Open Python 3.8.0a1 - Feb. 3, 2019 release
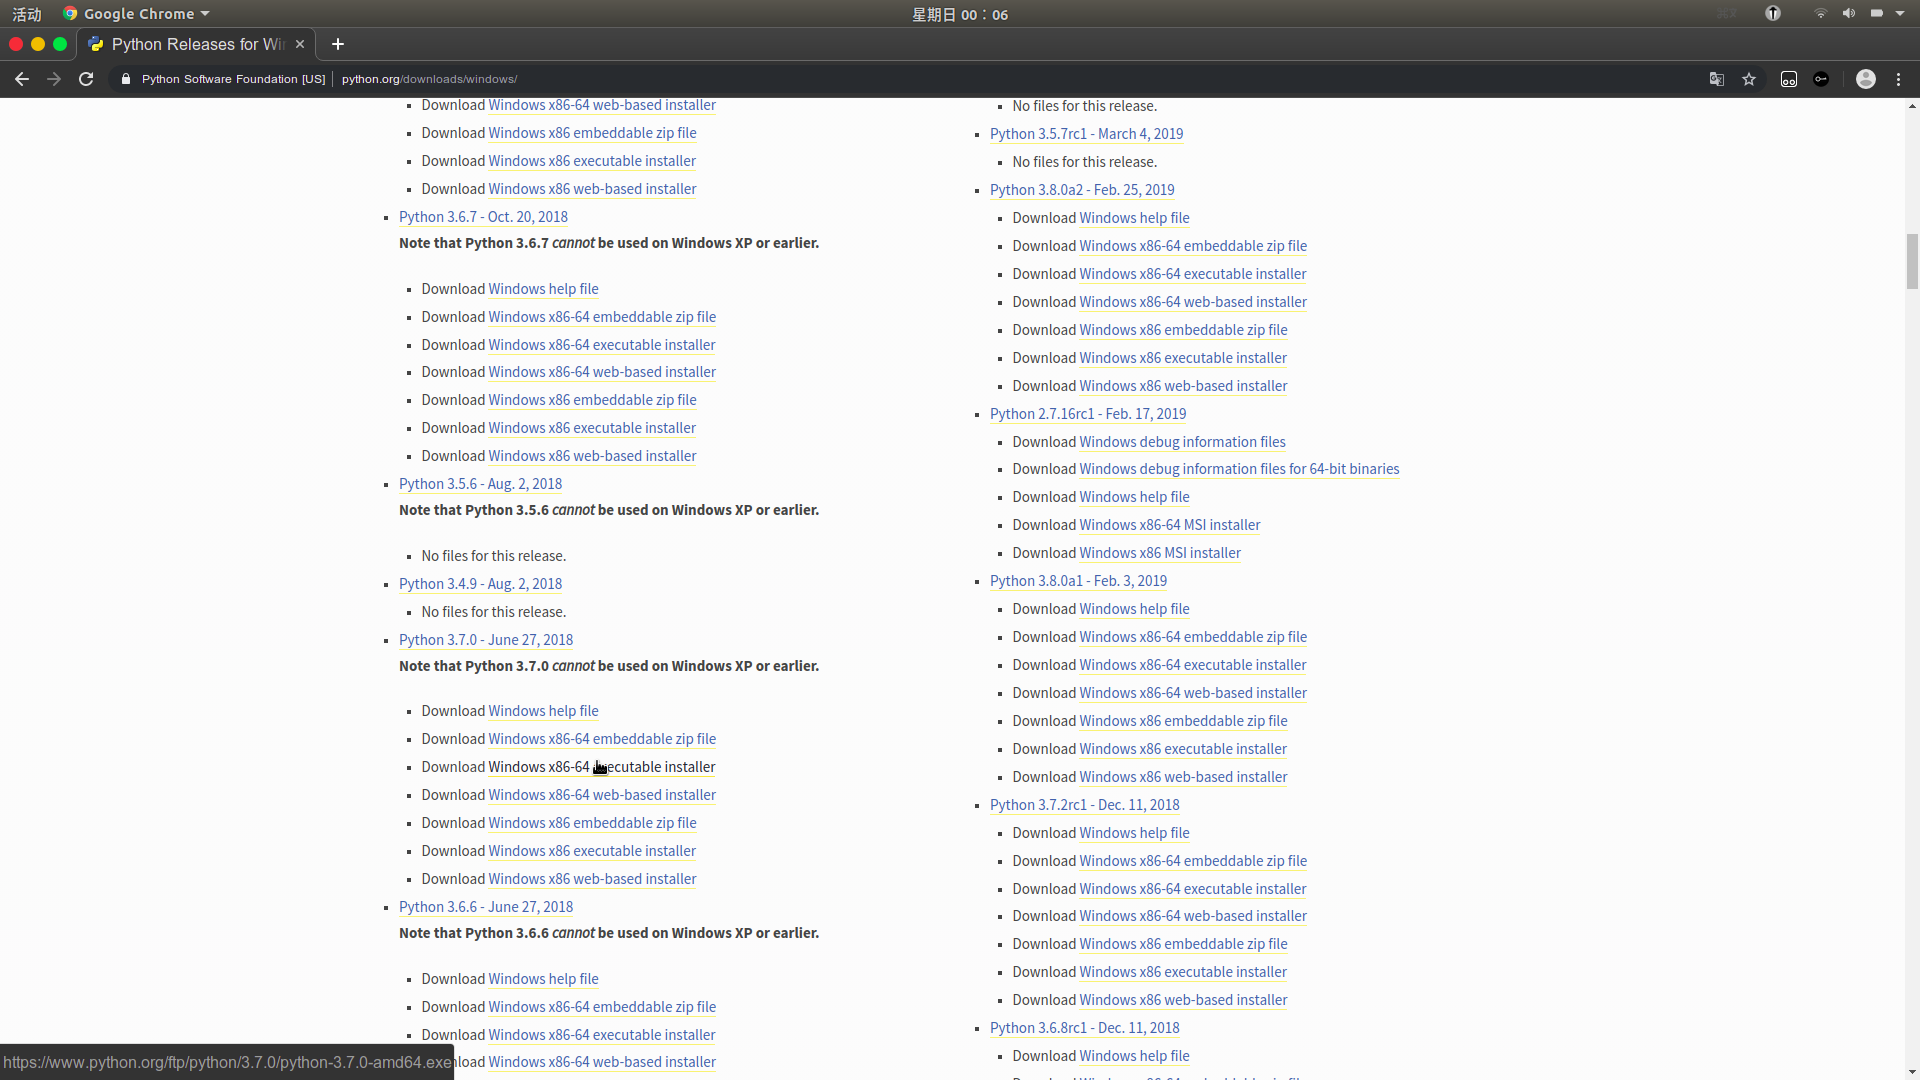 (x=1078, y=581)
